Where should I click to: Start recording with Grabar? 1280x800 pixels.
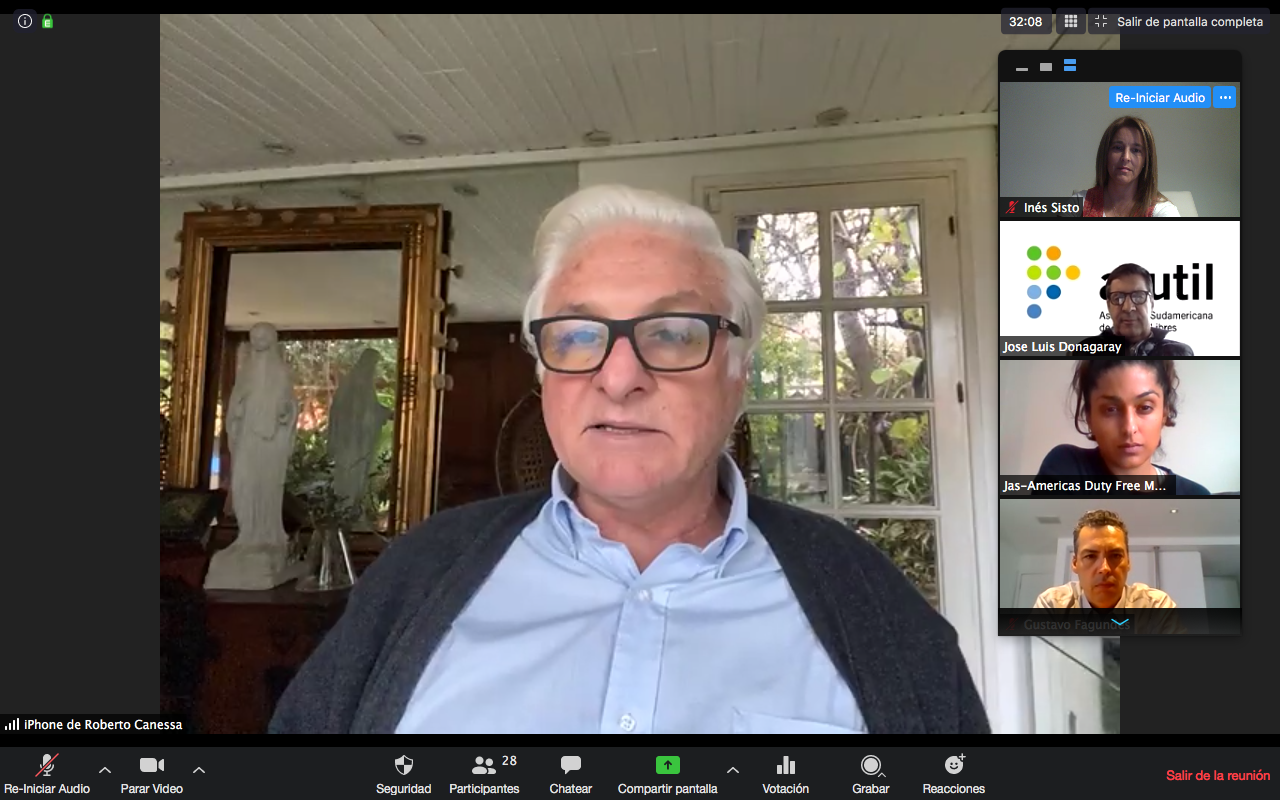coord(870,766)
